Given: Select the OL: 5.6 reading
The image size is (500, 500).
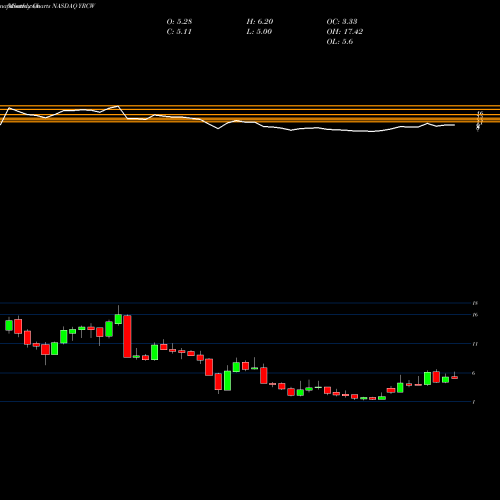Looking at the screenshot, I should [340, 42].
